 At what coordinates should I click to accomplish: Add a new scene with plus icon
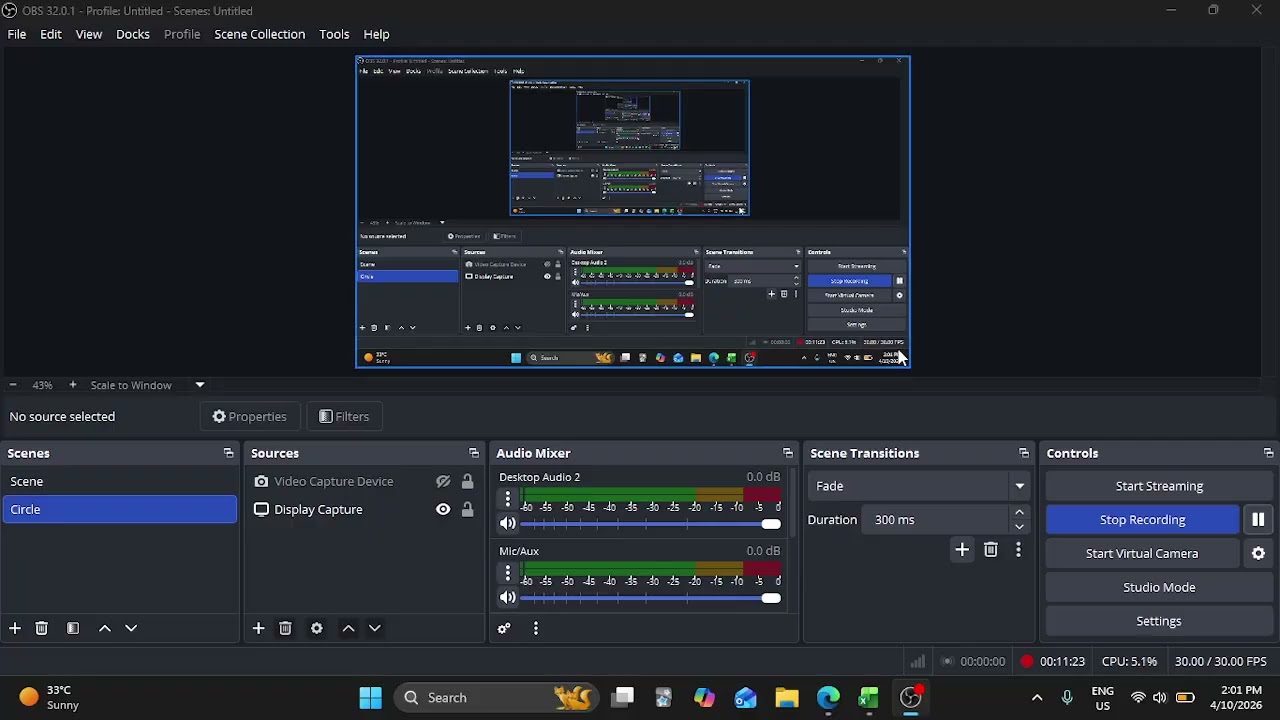point(15,628)
